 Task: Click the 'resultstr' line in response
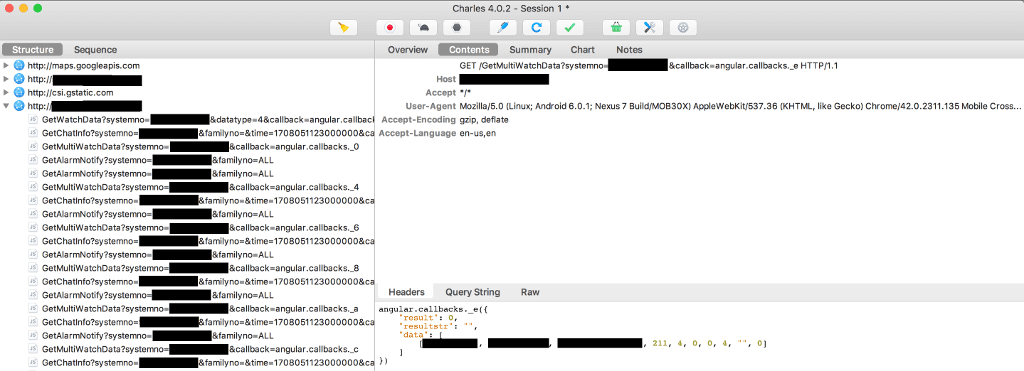click(x=439, y=326)
